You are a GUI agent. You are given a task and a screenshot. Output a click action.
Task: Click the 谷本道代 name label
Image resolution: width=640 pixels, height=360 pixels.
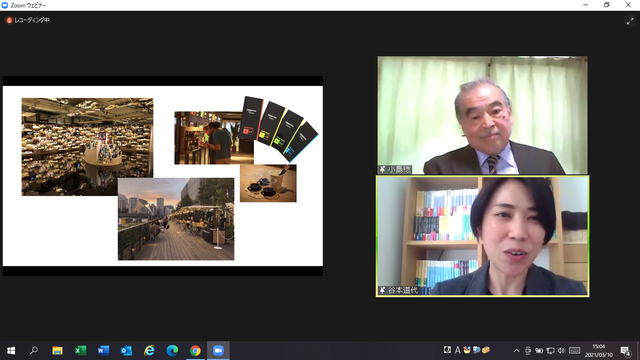(402, 290)
